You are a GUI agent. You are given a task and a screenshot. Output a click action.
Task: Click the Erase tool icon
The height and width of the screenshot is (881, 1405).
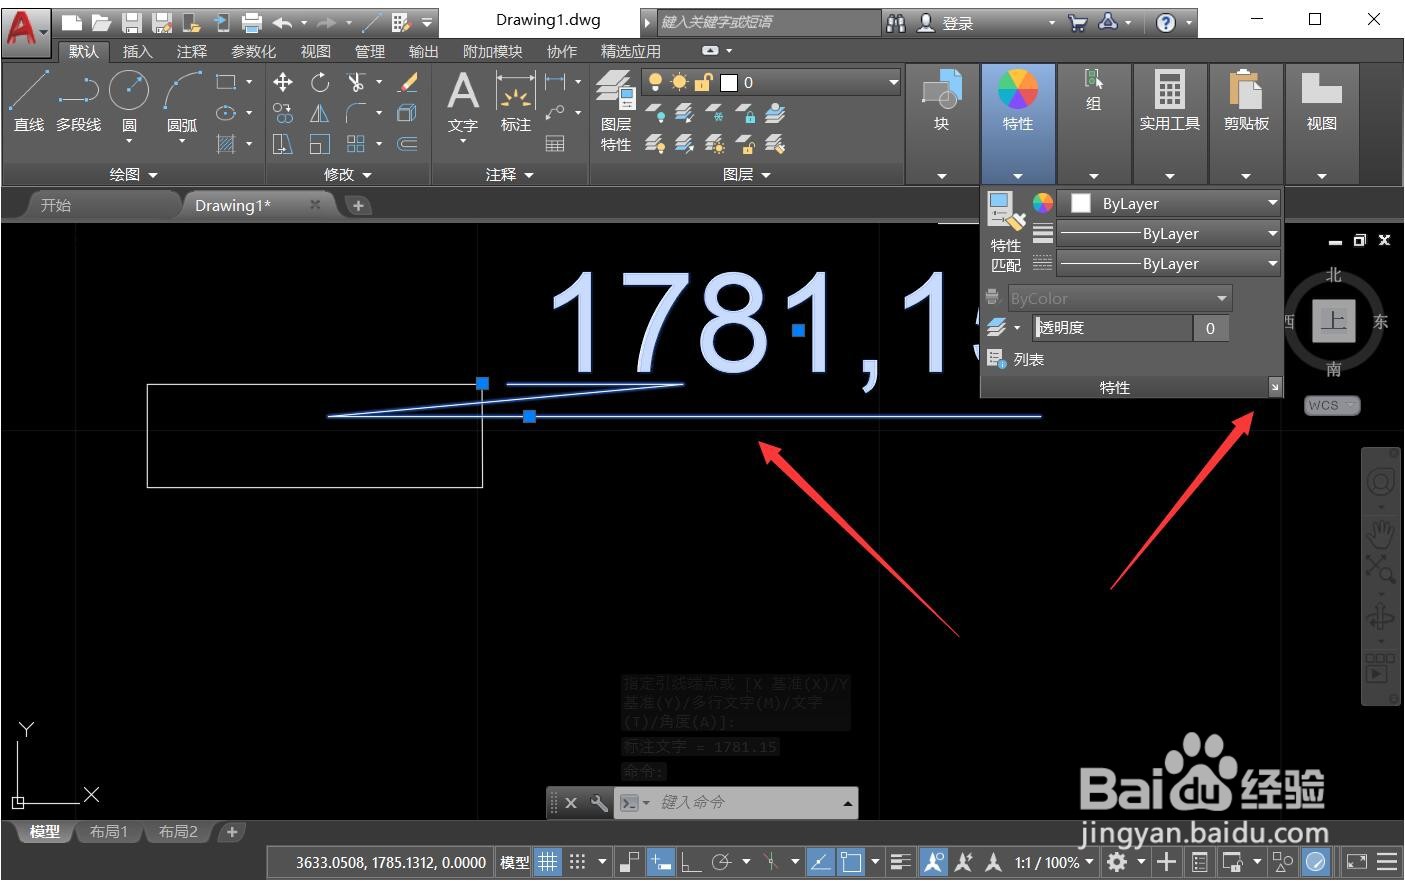[x=407, y=82]
